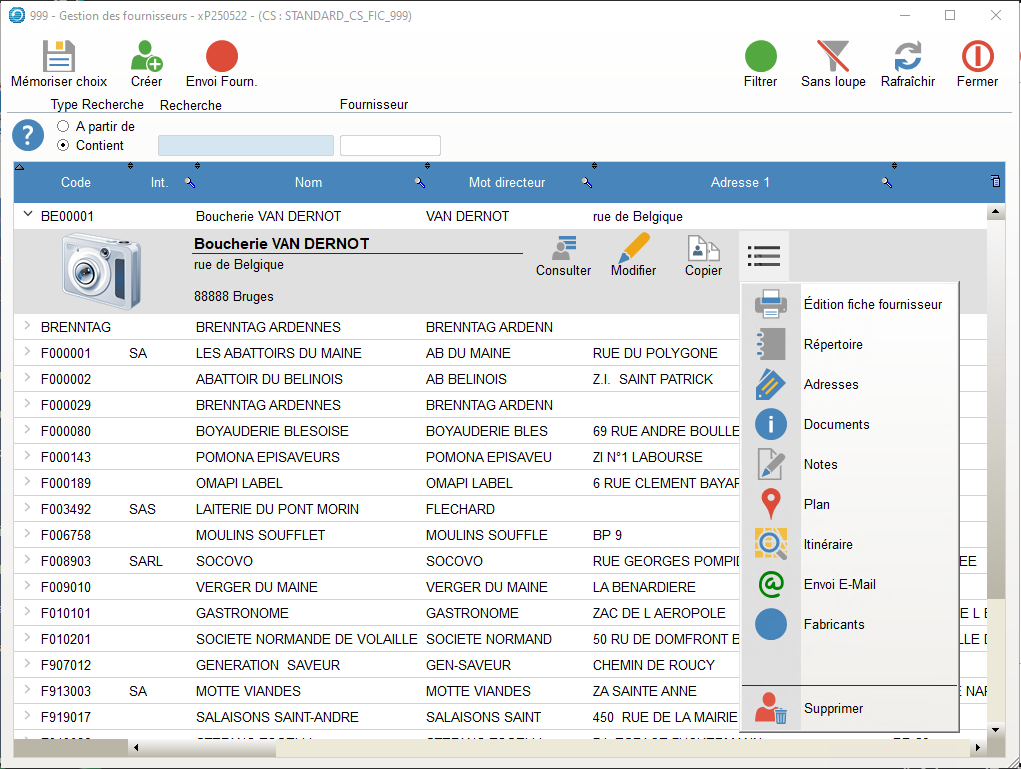Choose Édition fiche fournisseur from menu
Viewport: 1021px width, 769px height.
tap(872, 304)
